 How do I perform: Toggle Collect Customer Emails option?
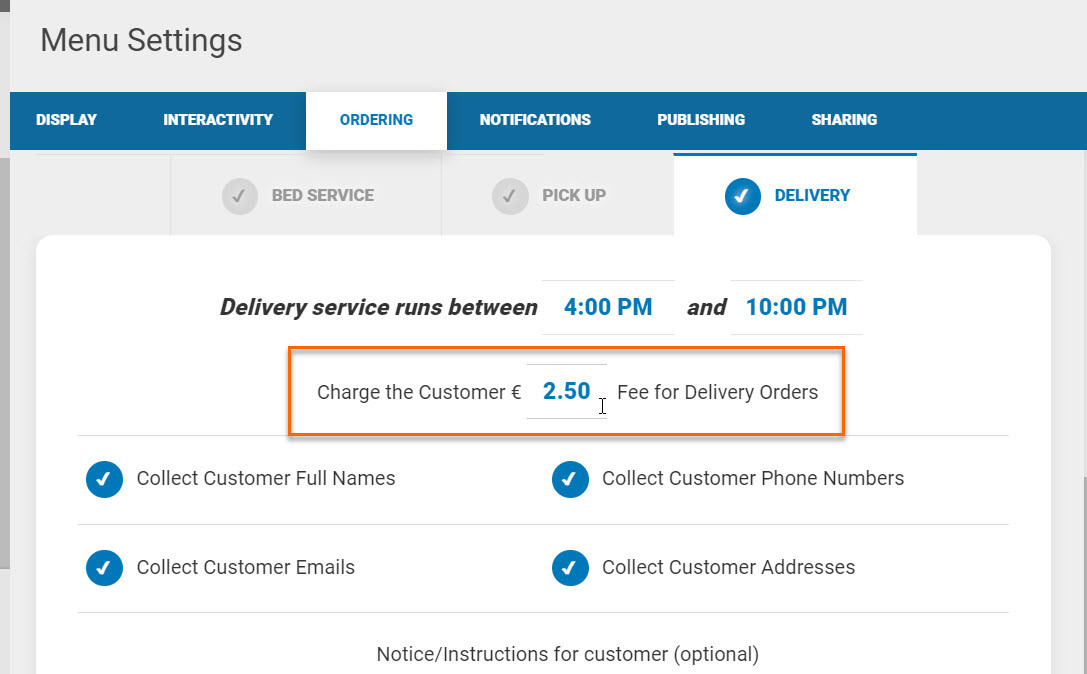(x=104, y=568)
